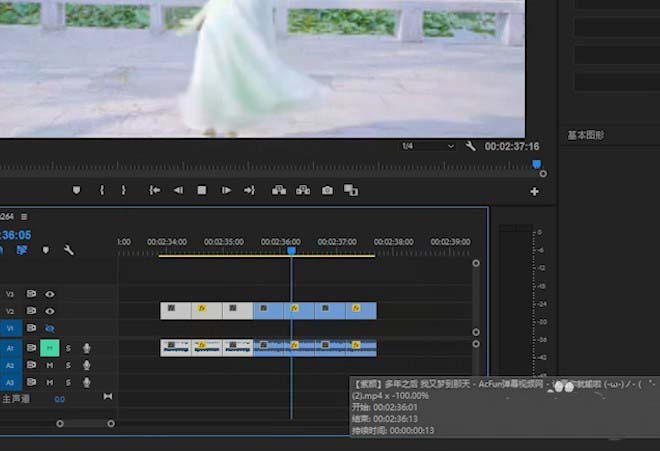Toggle sync lock on track A2
660x451 pixels.
click(31, 364)
